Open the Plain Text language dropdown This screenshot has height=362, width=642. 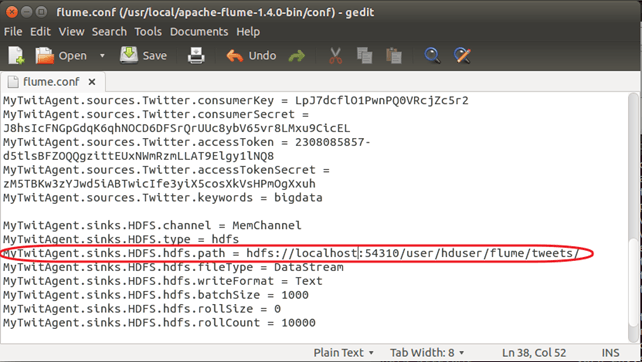click(x=344, y=353)
